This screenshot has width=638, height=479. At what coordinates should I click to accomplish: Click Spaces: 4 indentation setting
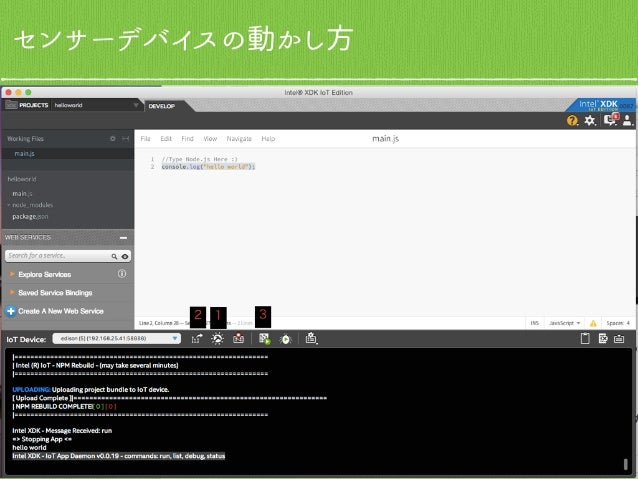pos(618,323)
